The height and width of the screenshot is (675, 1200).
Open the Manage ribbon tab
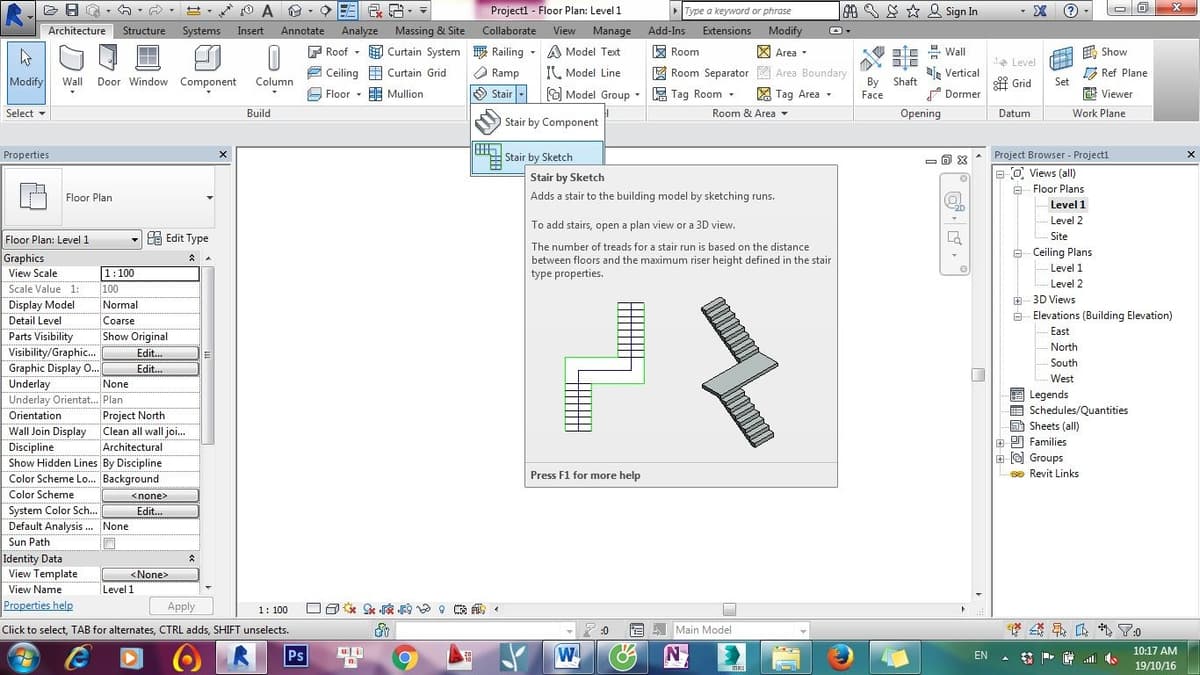pos(612,31)
